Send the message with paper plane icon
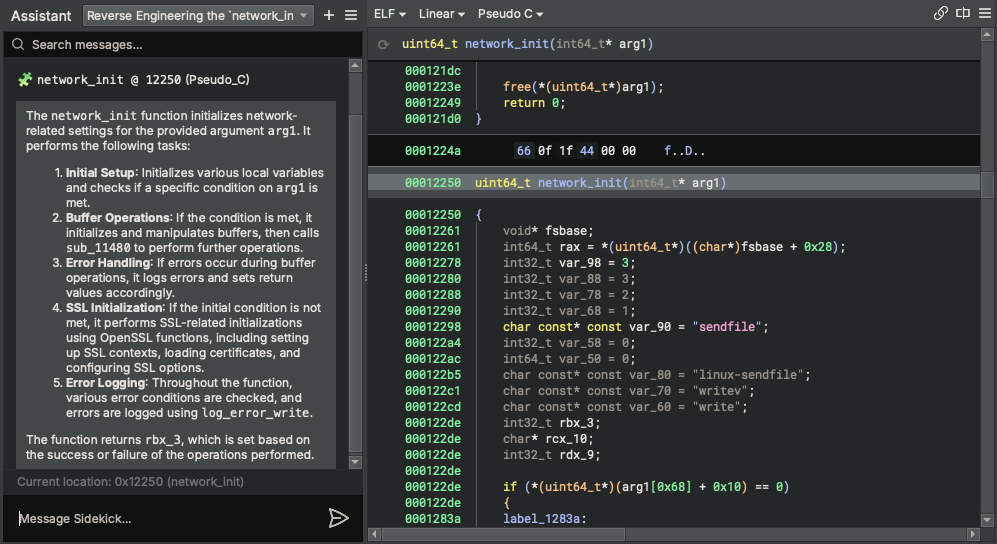Viewport: 997px width, 544px height. click(338, 518)
